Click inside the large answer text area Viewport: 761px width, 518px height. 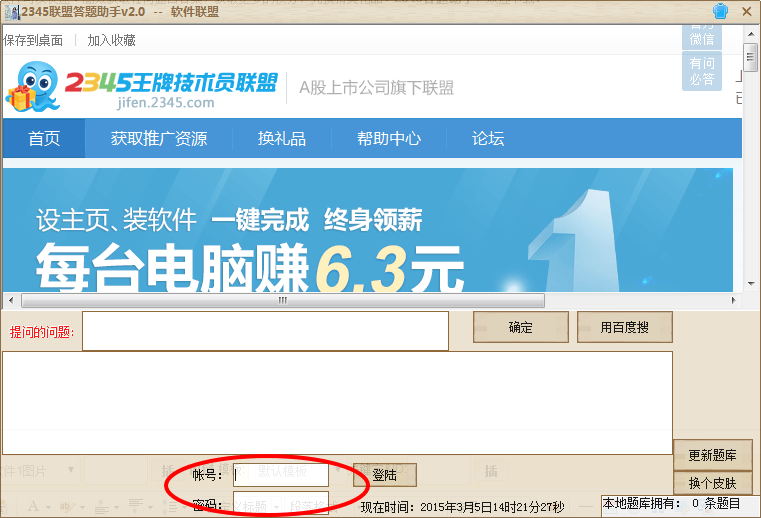(x=337, y=403)
